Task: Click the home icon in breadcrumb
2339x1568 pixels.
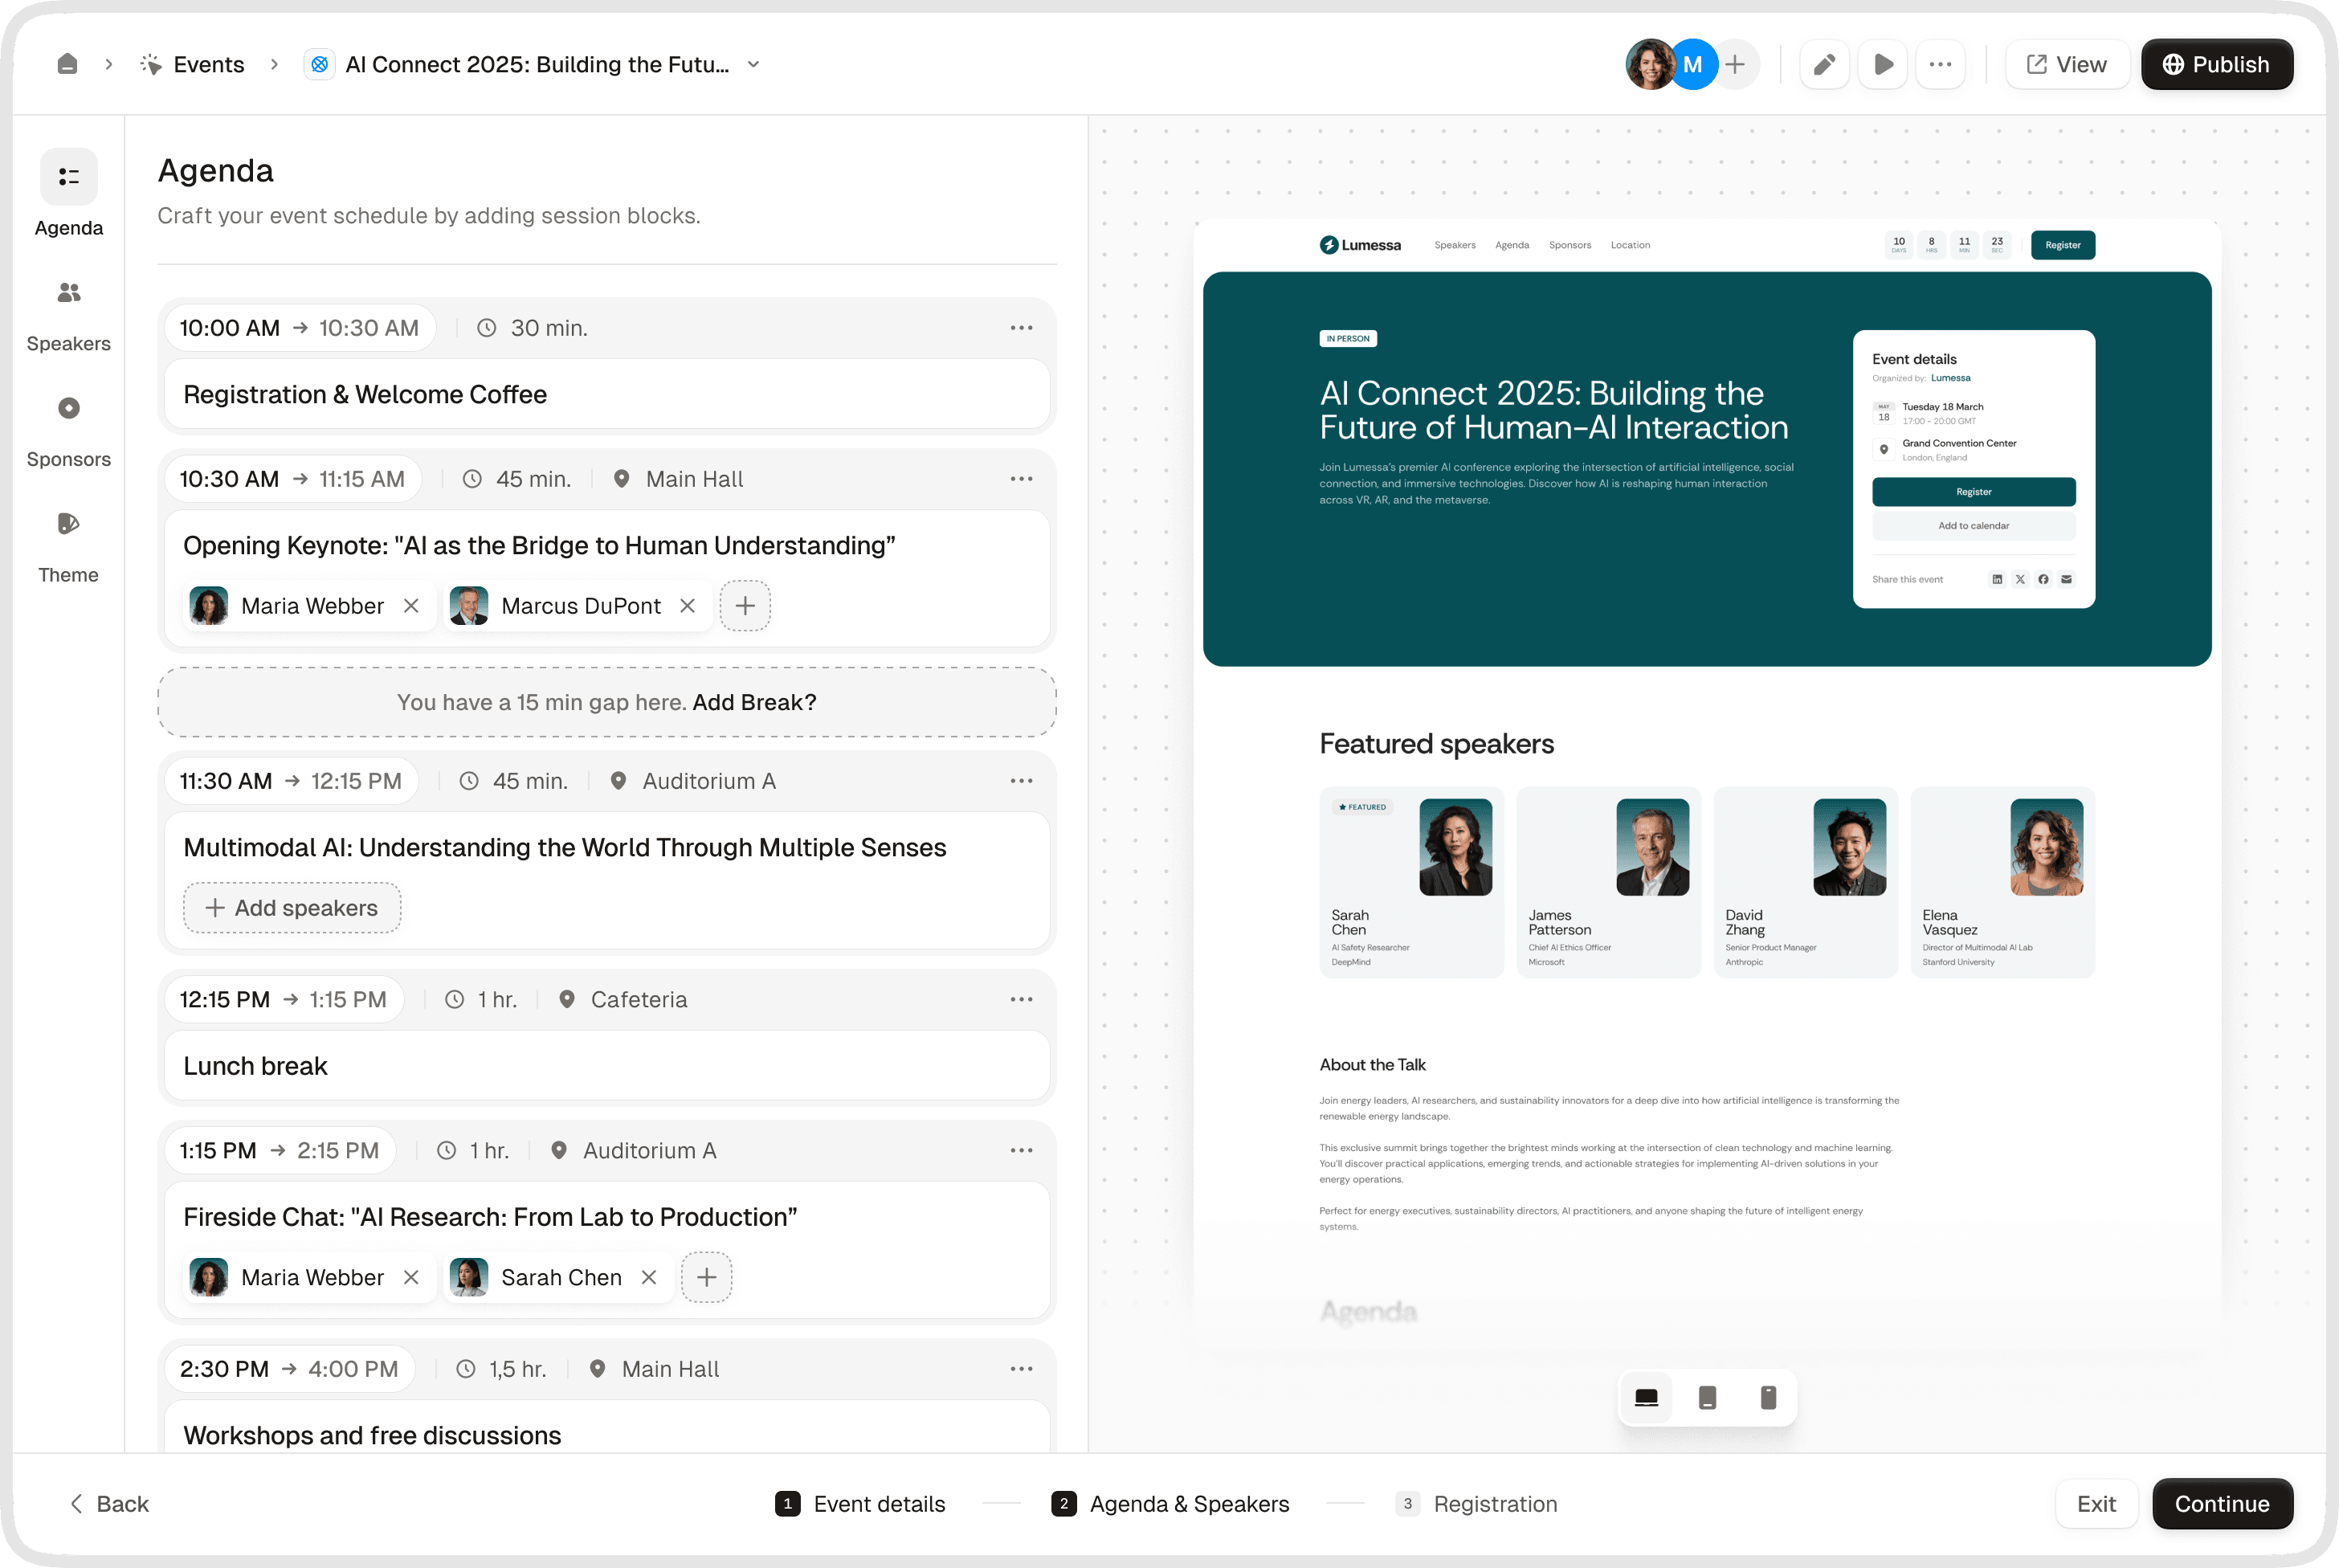Action: click(x=67, y=64)
